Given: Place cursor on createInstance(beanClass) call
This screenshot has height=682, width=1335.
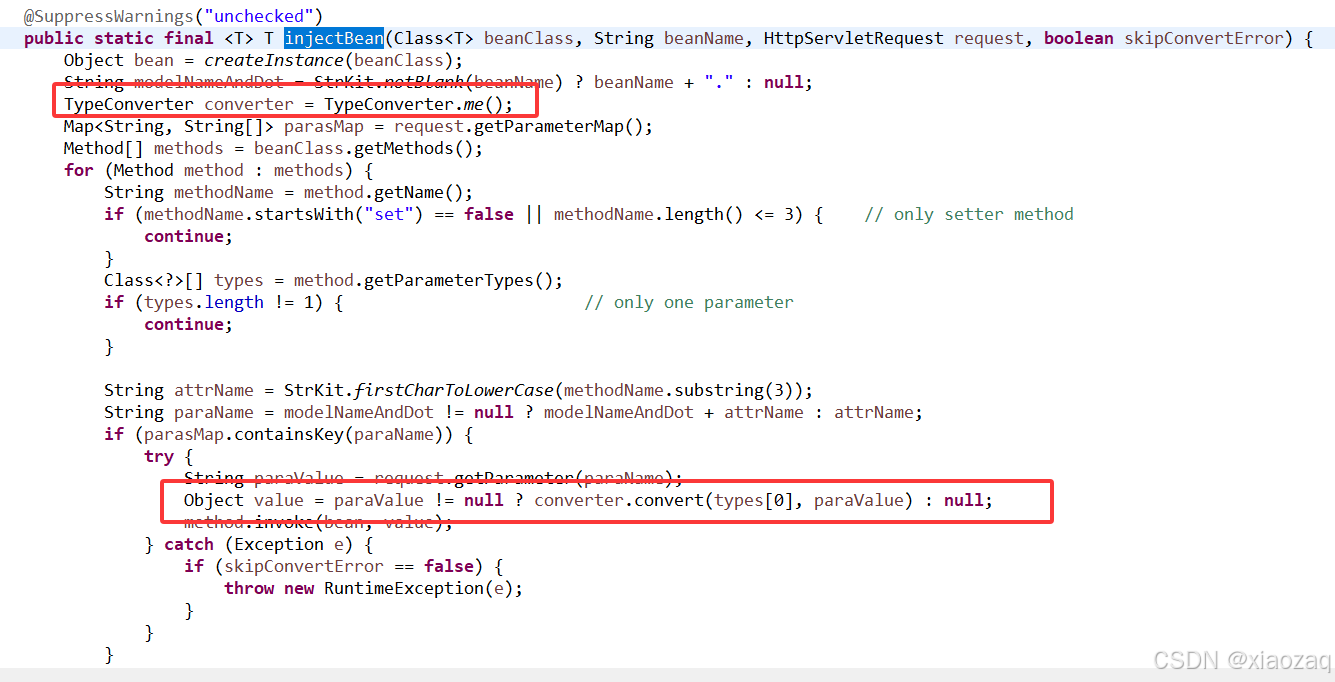Looking at the screenshot, I should (x=330, y=60).
